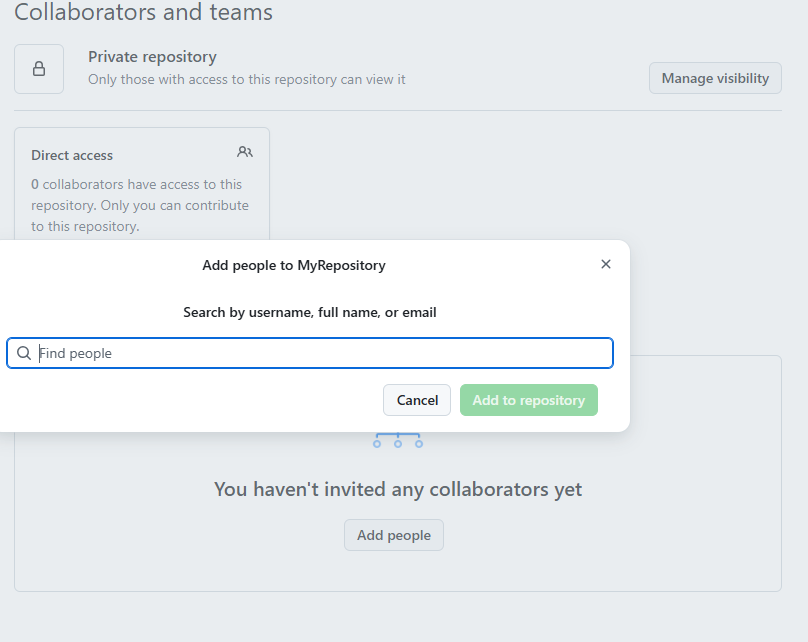Click the lock icon beside Private repository
This screenshot has width=808, height=642.
39,69
